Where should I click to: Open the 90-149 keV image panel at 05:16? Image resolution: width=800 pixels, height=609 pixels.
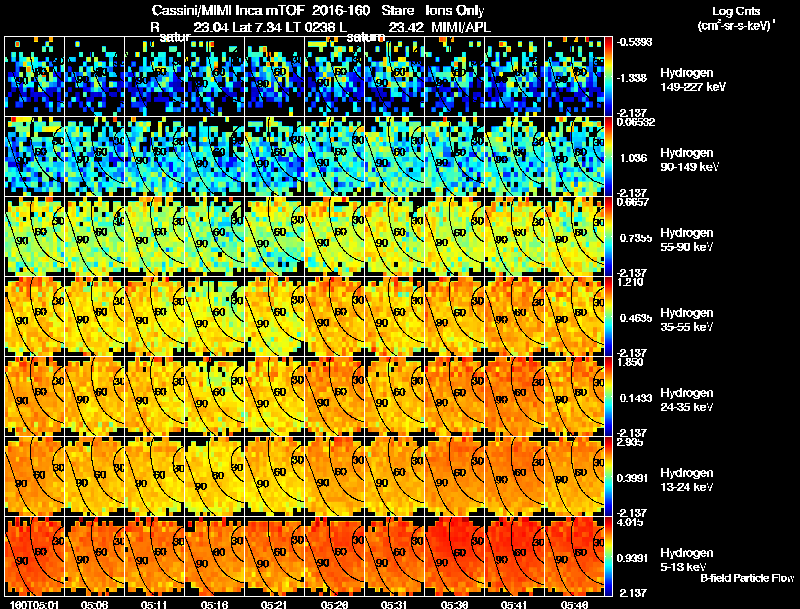[x=215, y=156]
